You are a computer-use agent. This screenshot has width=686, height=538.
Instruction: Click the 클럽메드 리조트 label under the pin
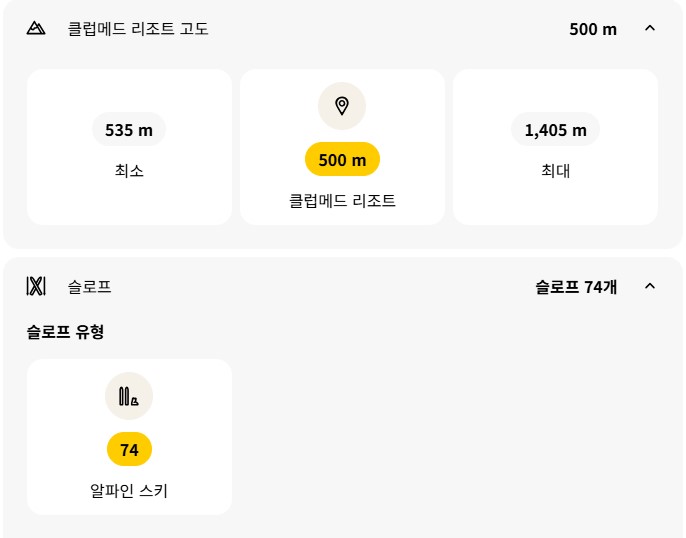342,201
